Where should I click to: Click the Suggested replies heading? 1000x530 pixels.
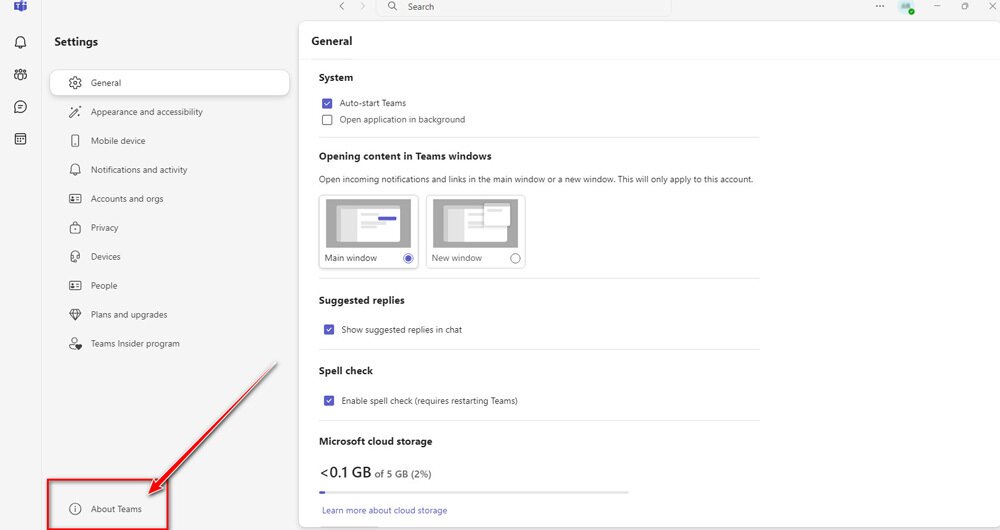click(362, 300)
